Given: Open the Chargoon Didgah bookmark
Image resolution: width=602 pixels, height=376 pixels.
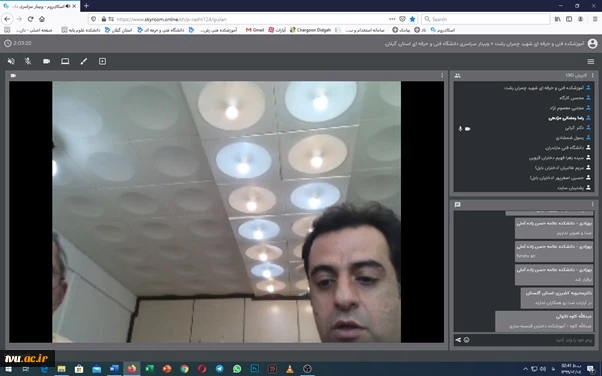Looking at the screenshot, I should click(x=310, y=30).
